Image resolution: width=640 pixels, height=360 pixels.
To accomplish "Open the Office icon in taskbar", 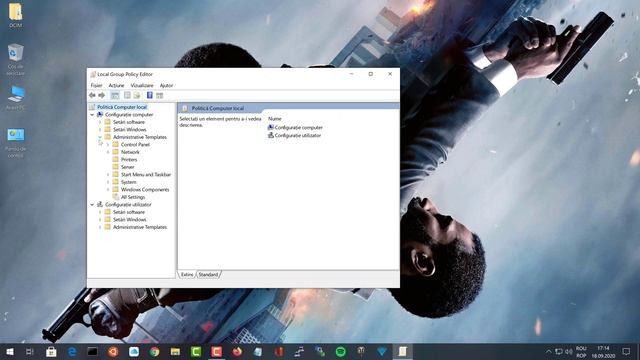I will click(x=279, y=351).
